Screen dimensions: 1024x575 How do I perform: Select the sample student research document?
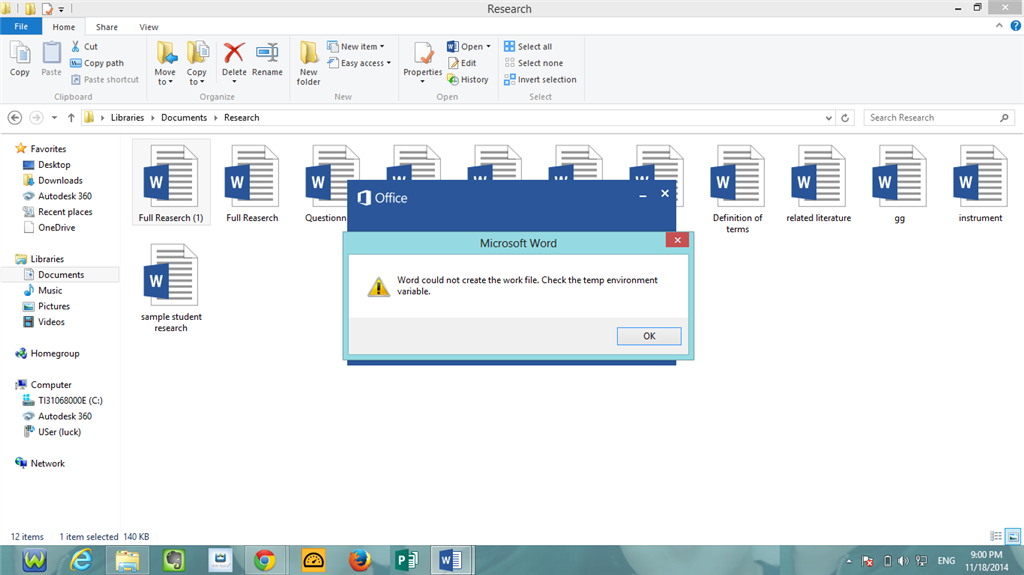[x=171, y=288]
